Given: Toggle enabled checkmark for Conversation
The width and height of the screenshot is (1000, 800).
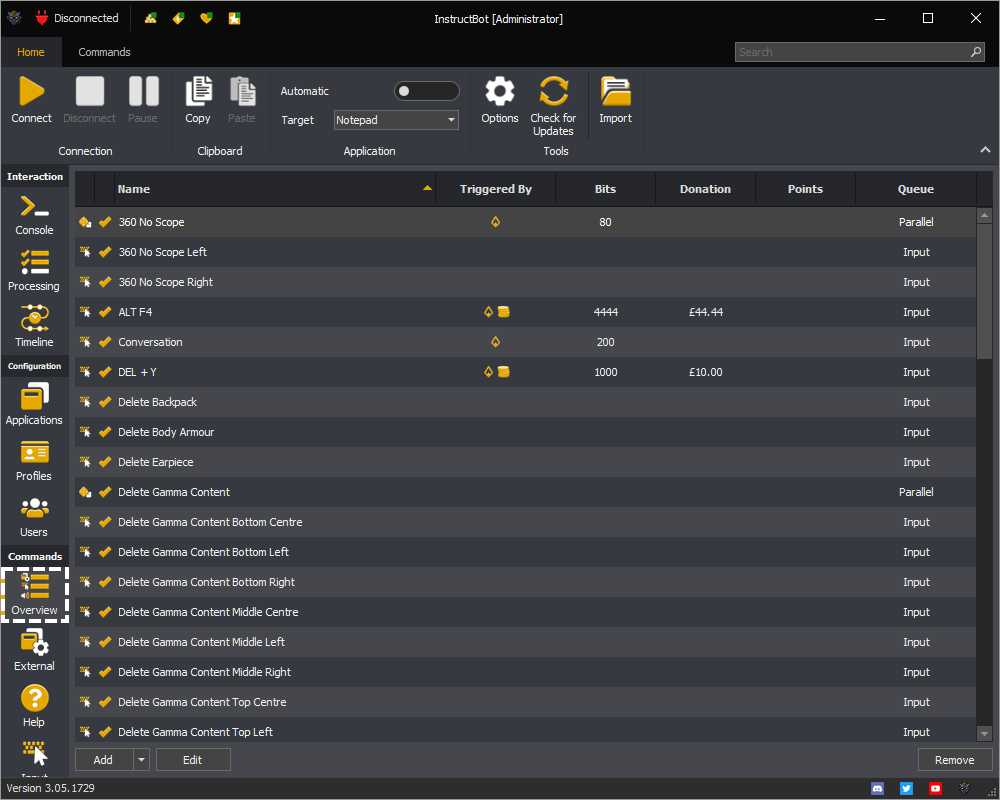Looking at the screenshot, I should pyautogui.click(x=105, y=342).
